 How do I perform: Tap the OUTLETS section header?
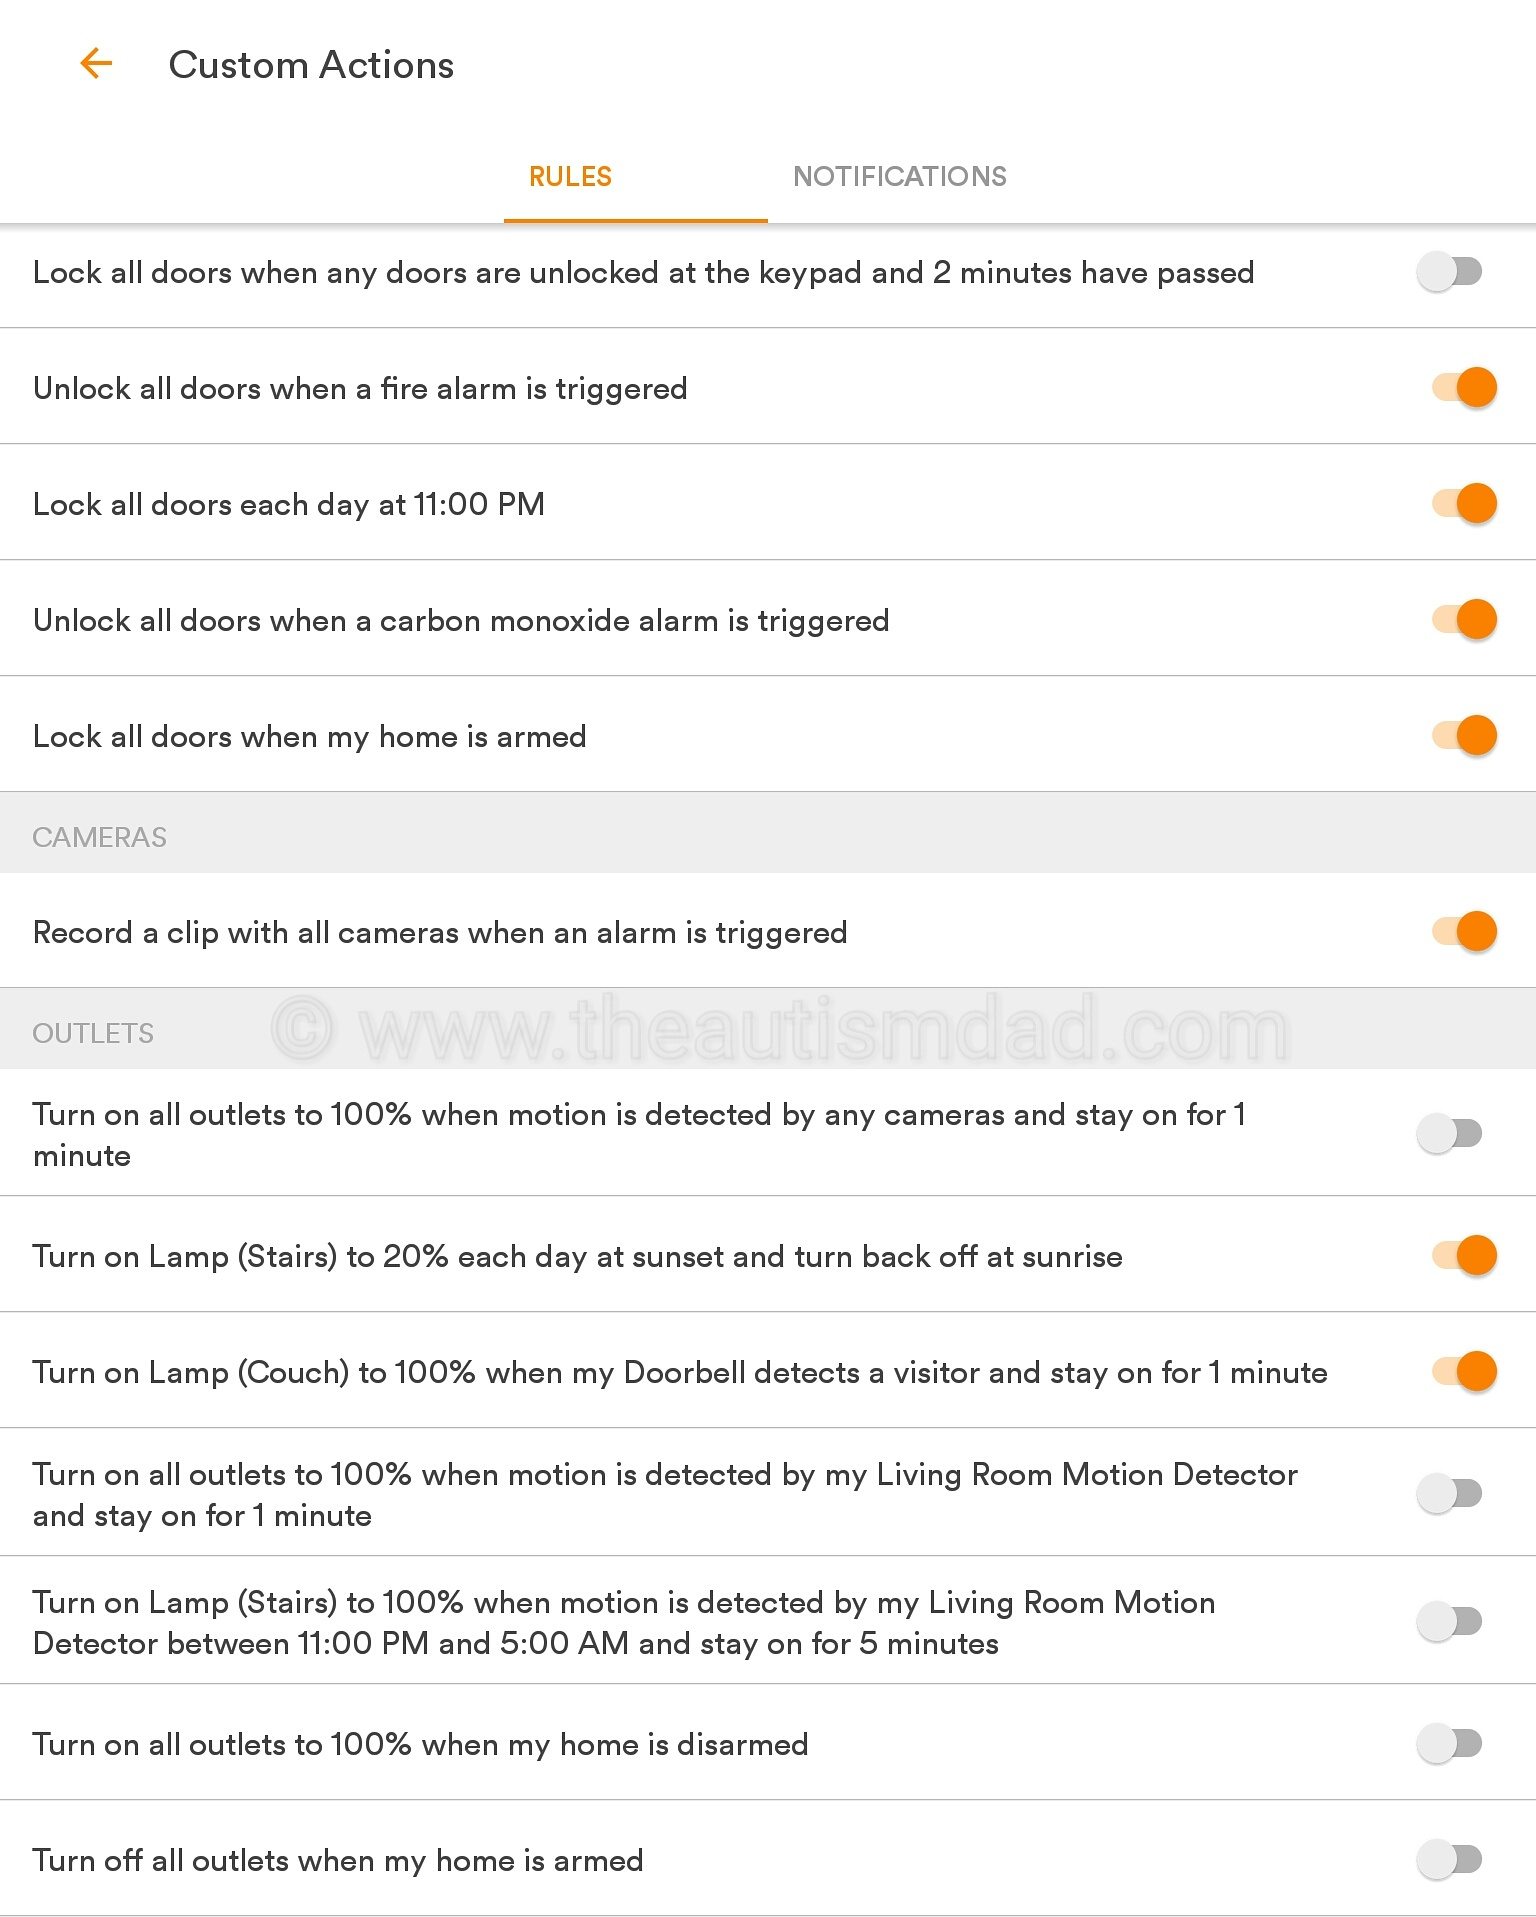93,1032
